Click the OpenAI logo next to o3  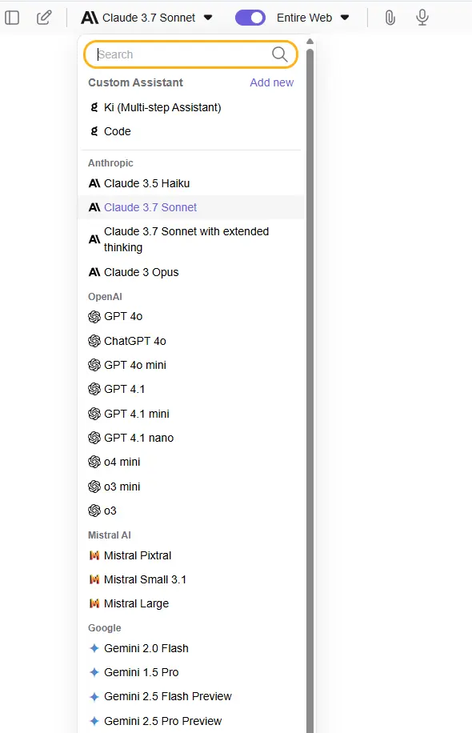click(x=94, y=510)
